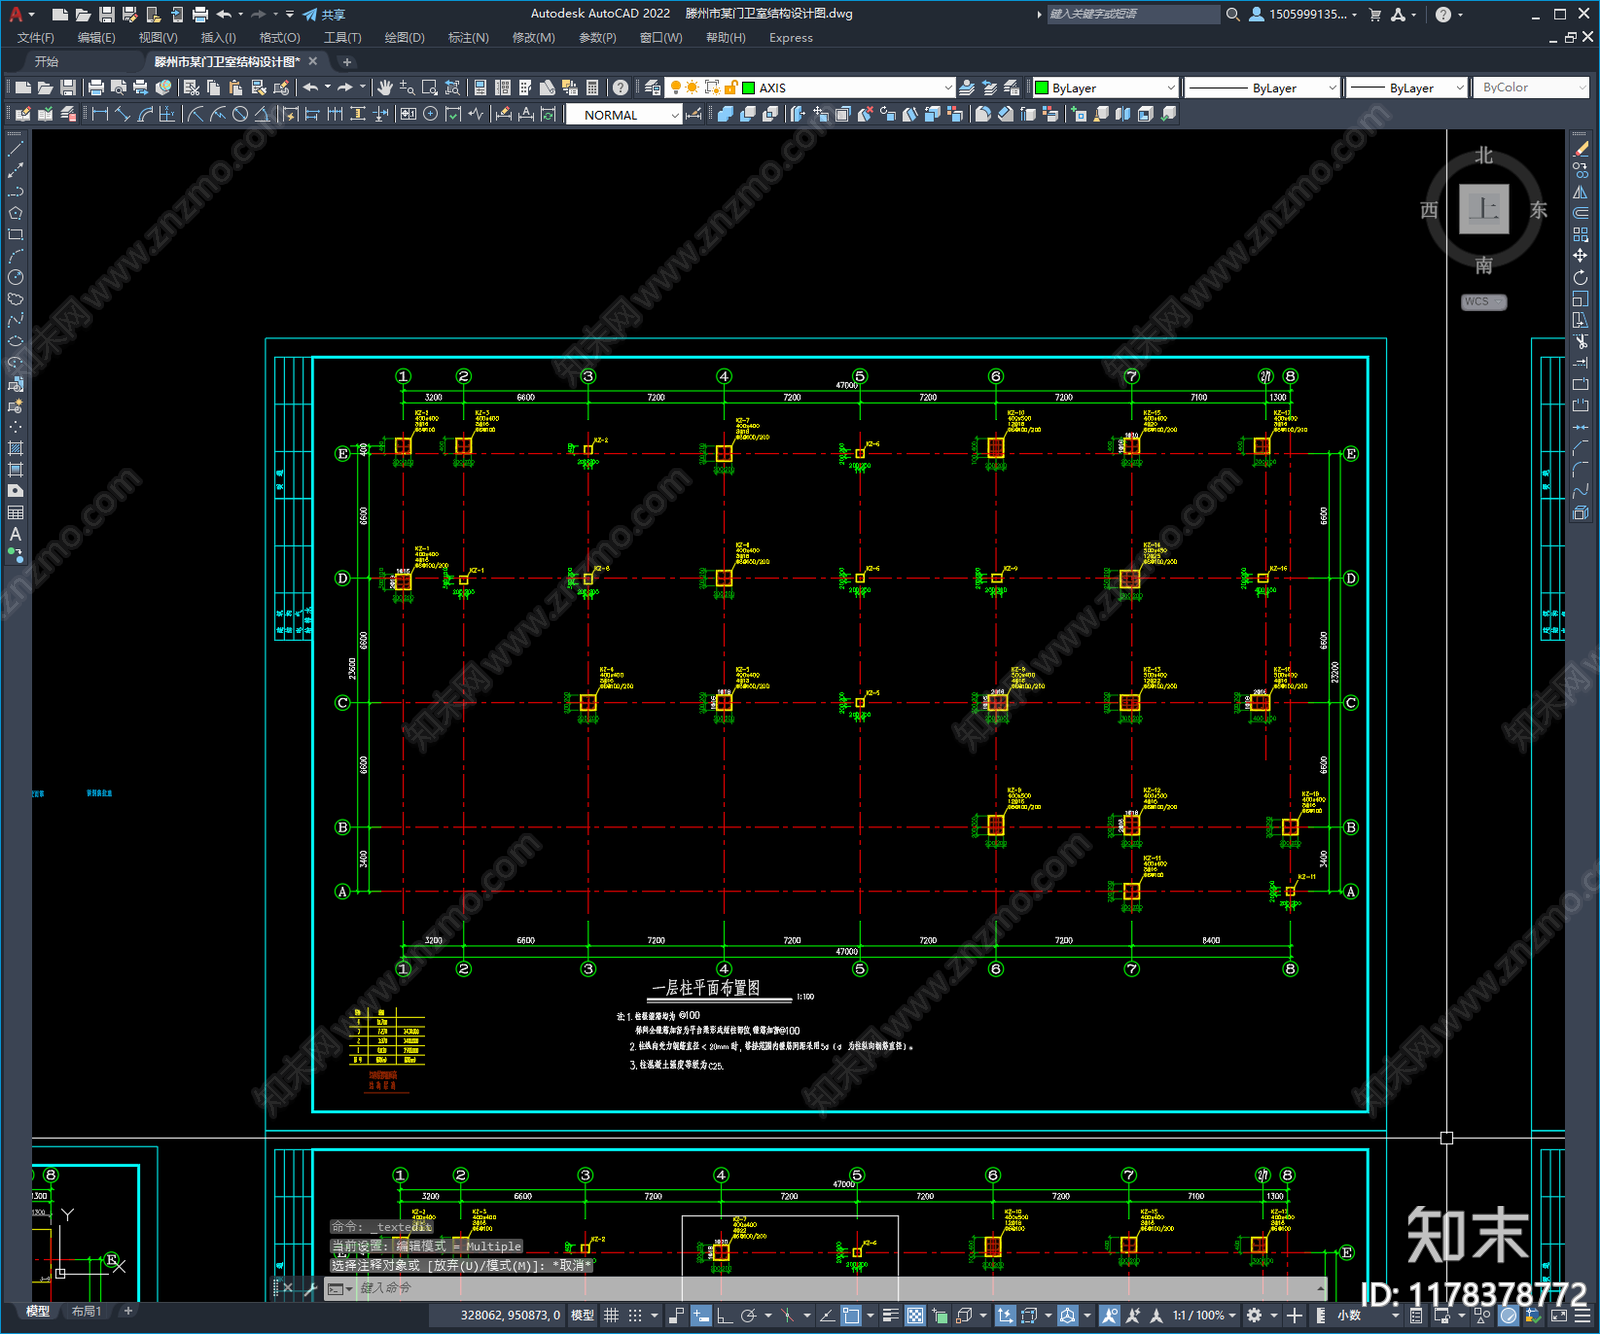
Task: Click the Undo arrow icon
Action: coord(311,88)
